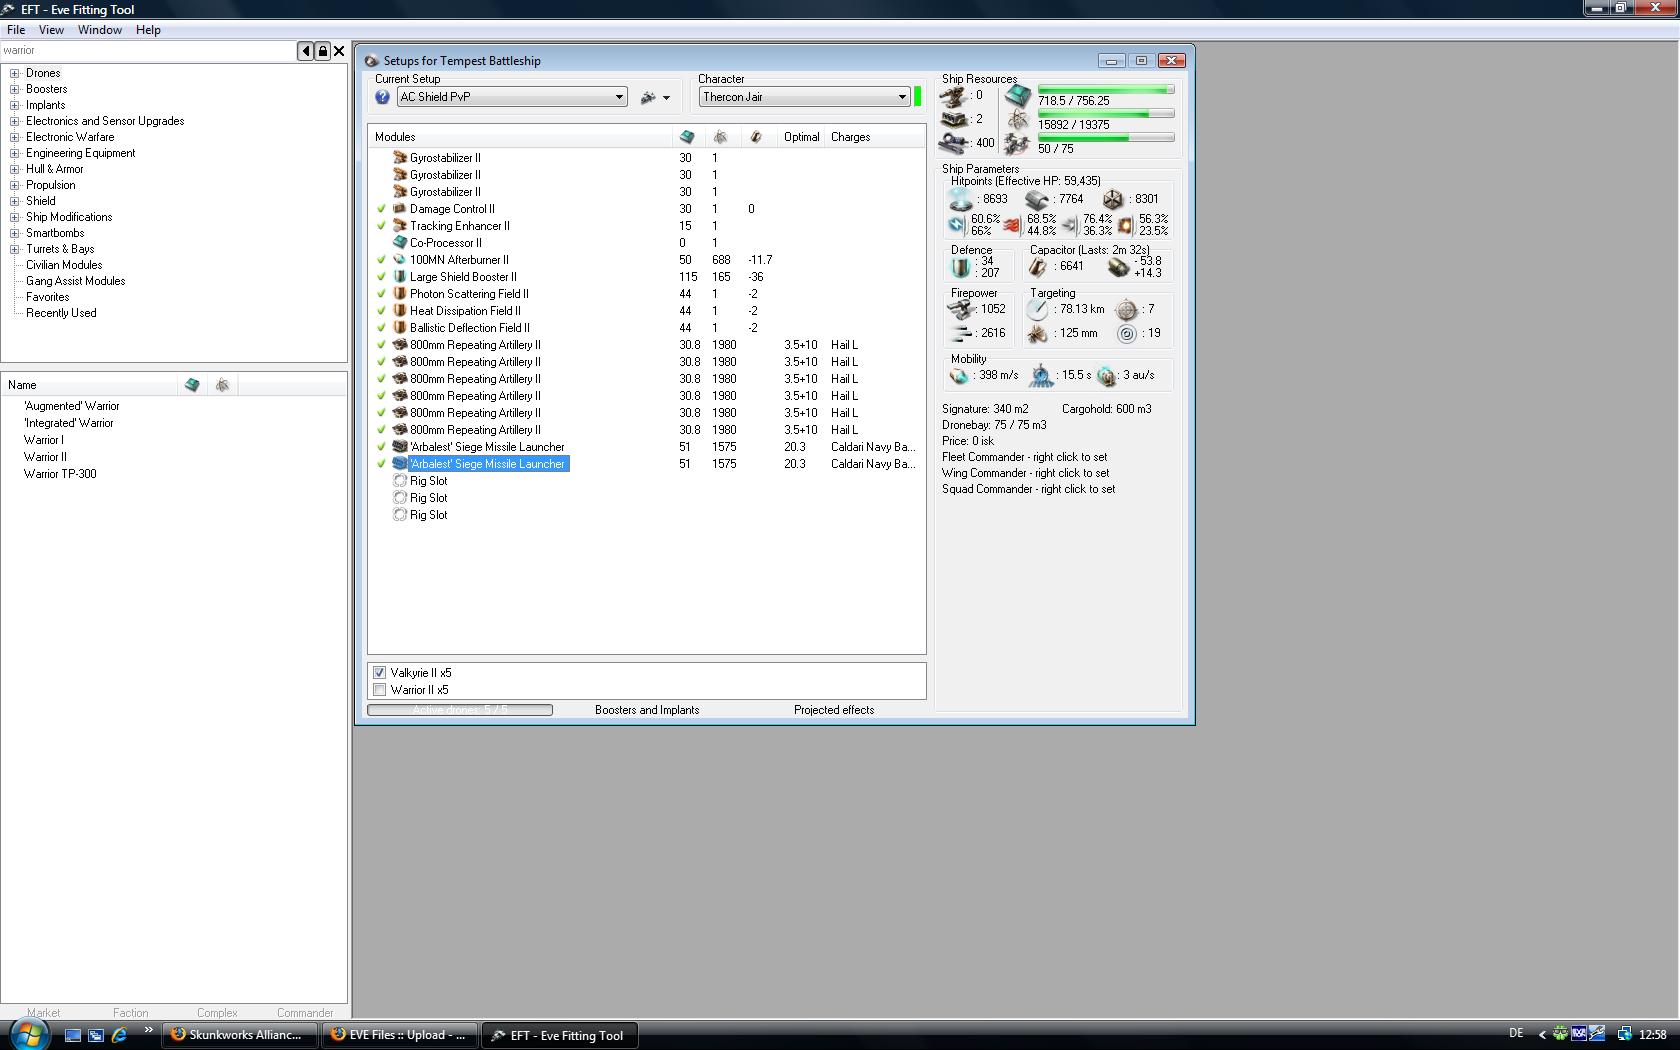The height and width of the screenshot is (1050, 1680).
Task: Open the Current Setup dropdown AC Shield PvP
Action: [512, 97]
